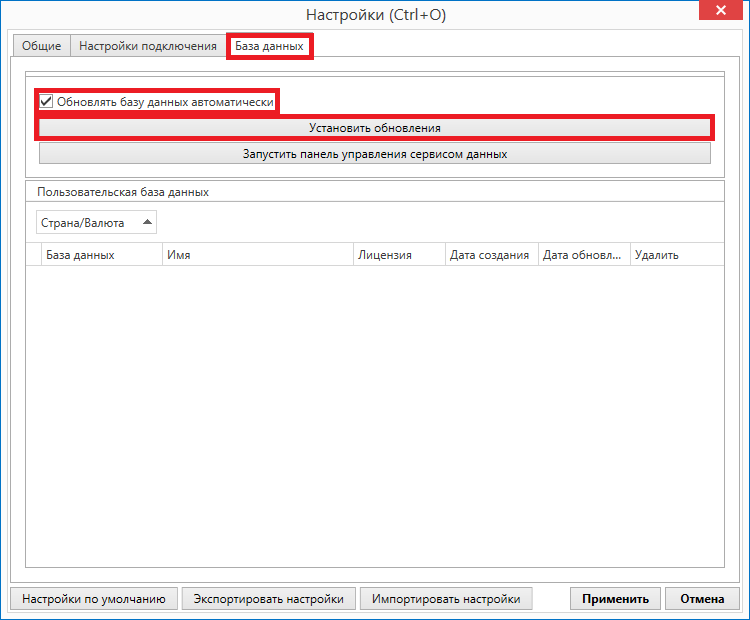Click the Пользовательская база данных heading
The width and height of the screenshot is (750, 620).
(x=123, y=192)
